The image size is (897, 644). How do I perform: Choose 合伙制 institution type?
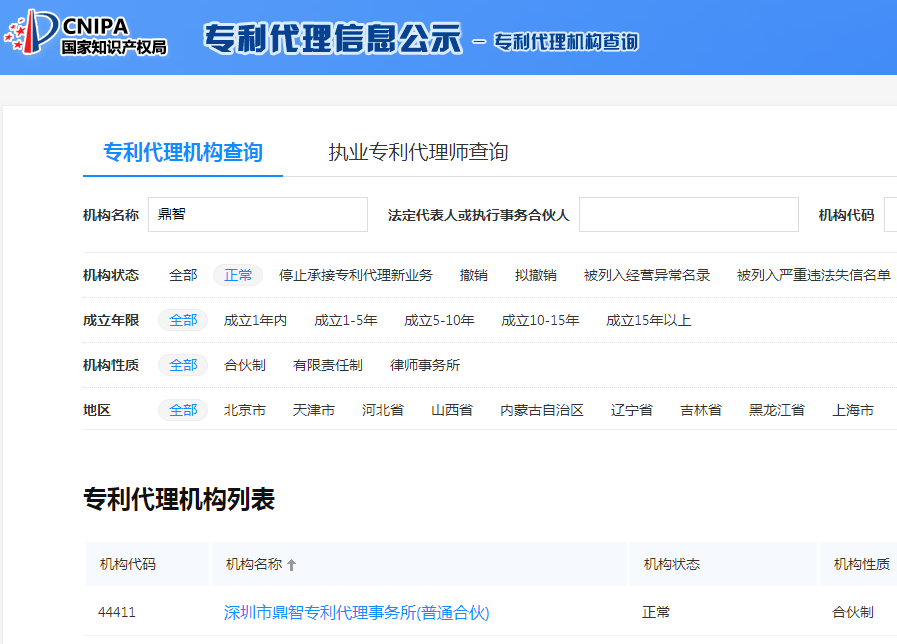coord(245,365)
